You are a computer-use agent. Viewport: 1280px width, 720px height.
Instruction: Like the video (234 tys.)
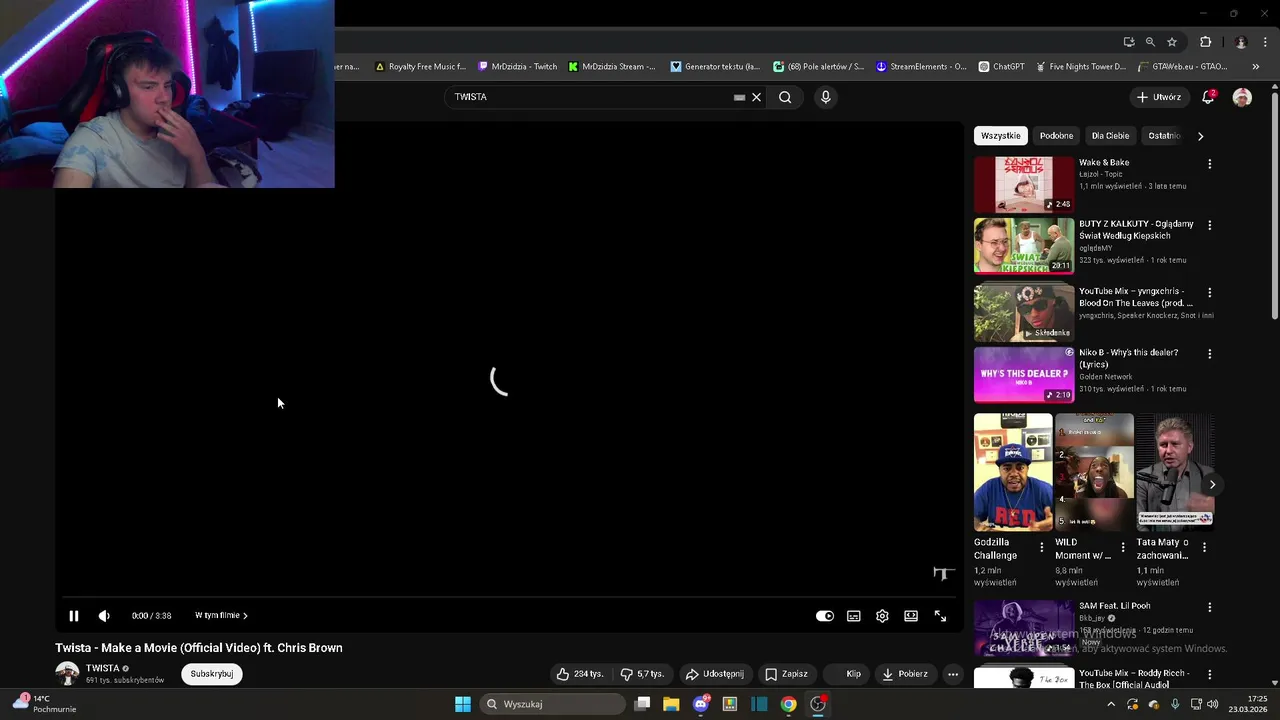click(580, 674)
